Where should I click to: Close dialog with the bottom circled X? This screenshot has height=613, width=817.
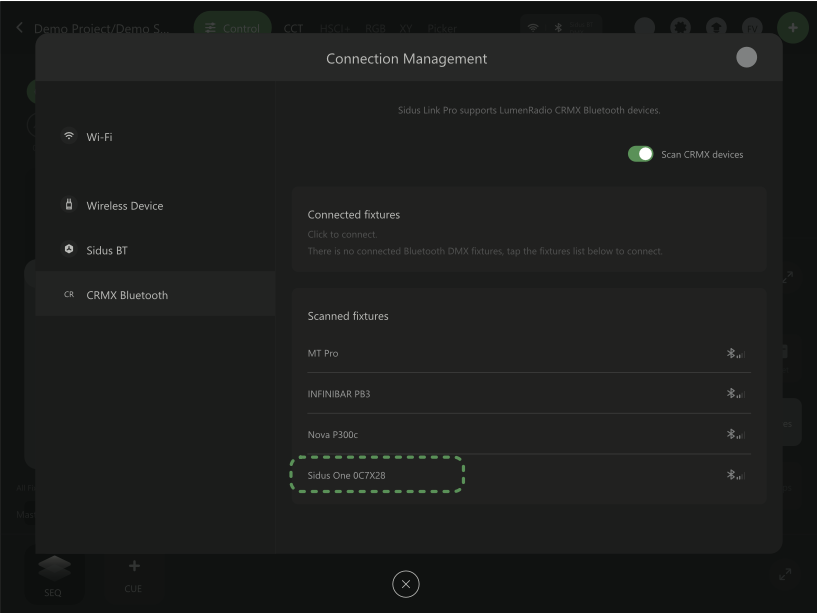[x=404, y=585]
